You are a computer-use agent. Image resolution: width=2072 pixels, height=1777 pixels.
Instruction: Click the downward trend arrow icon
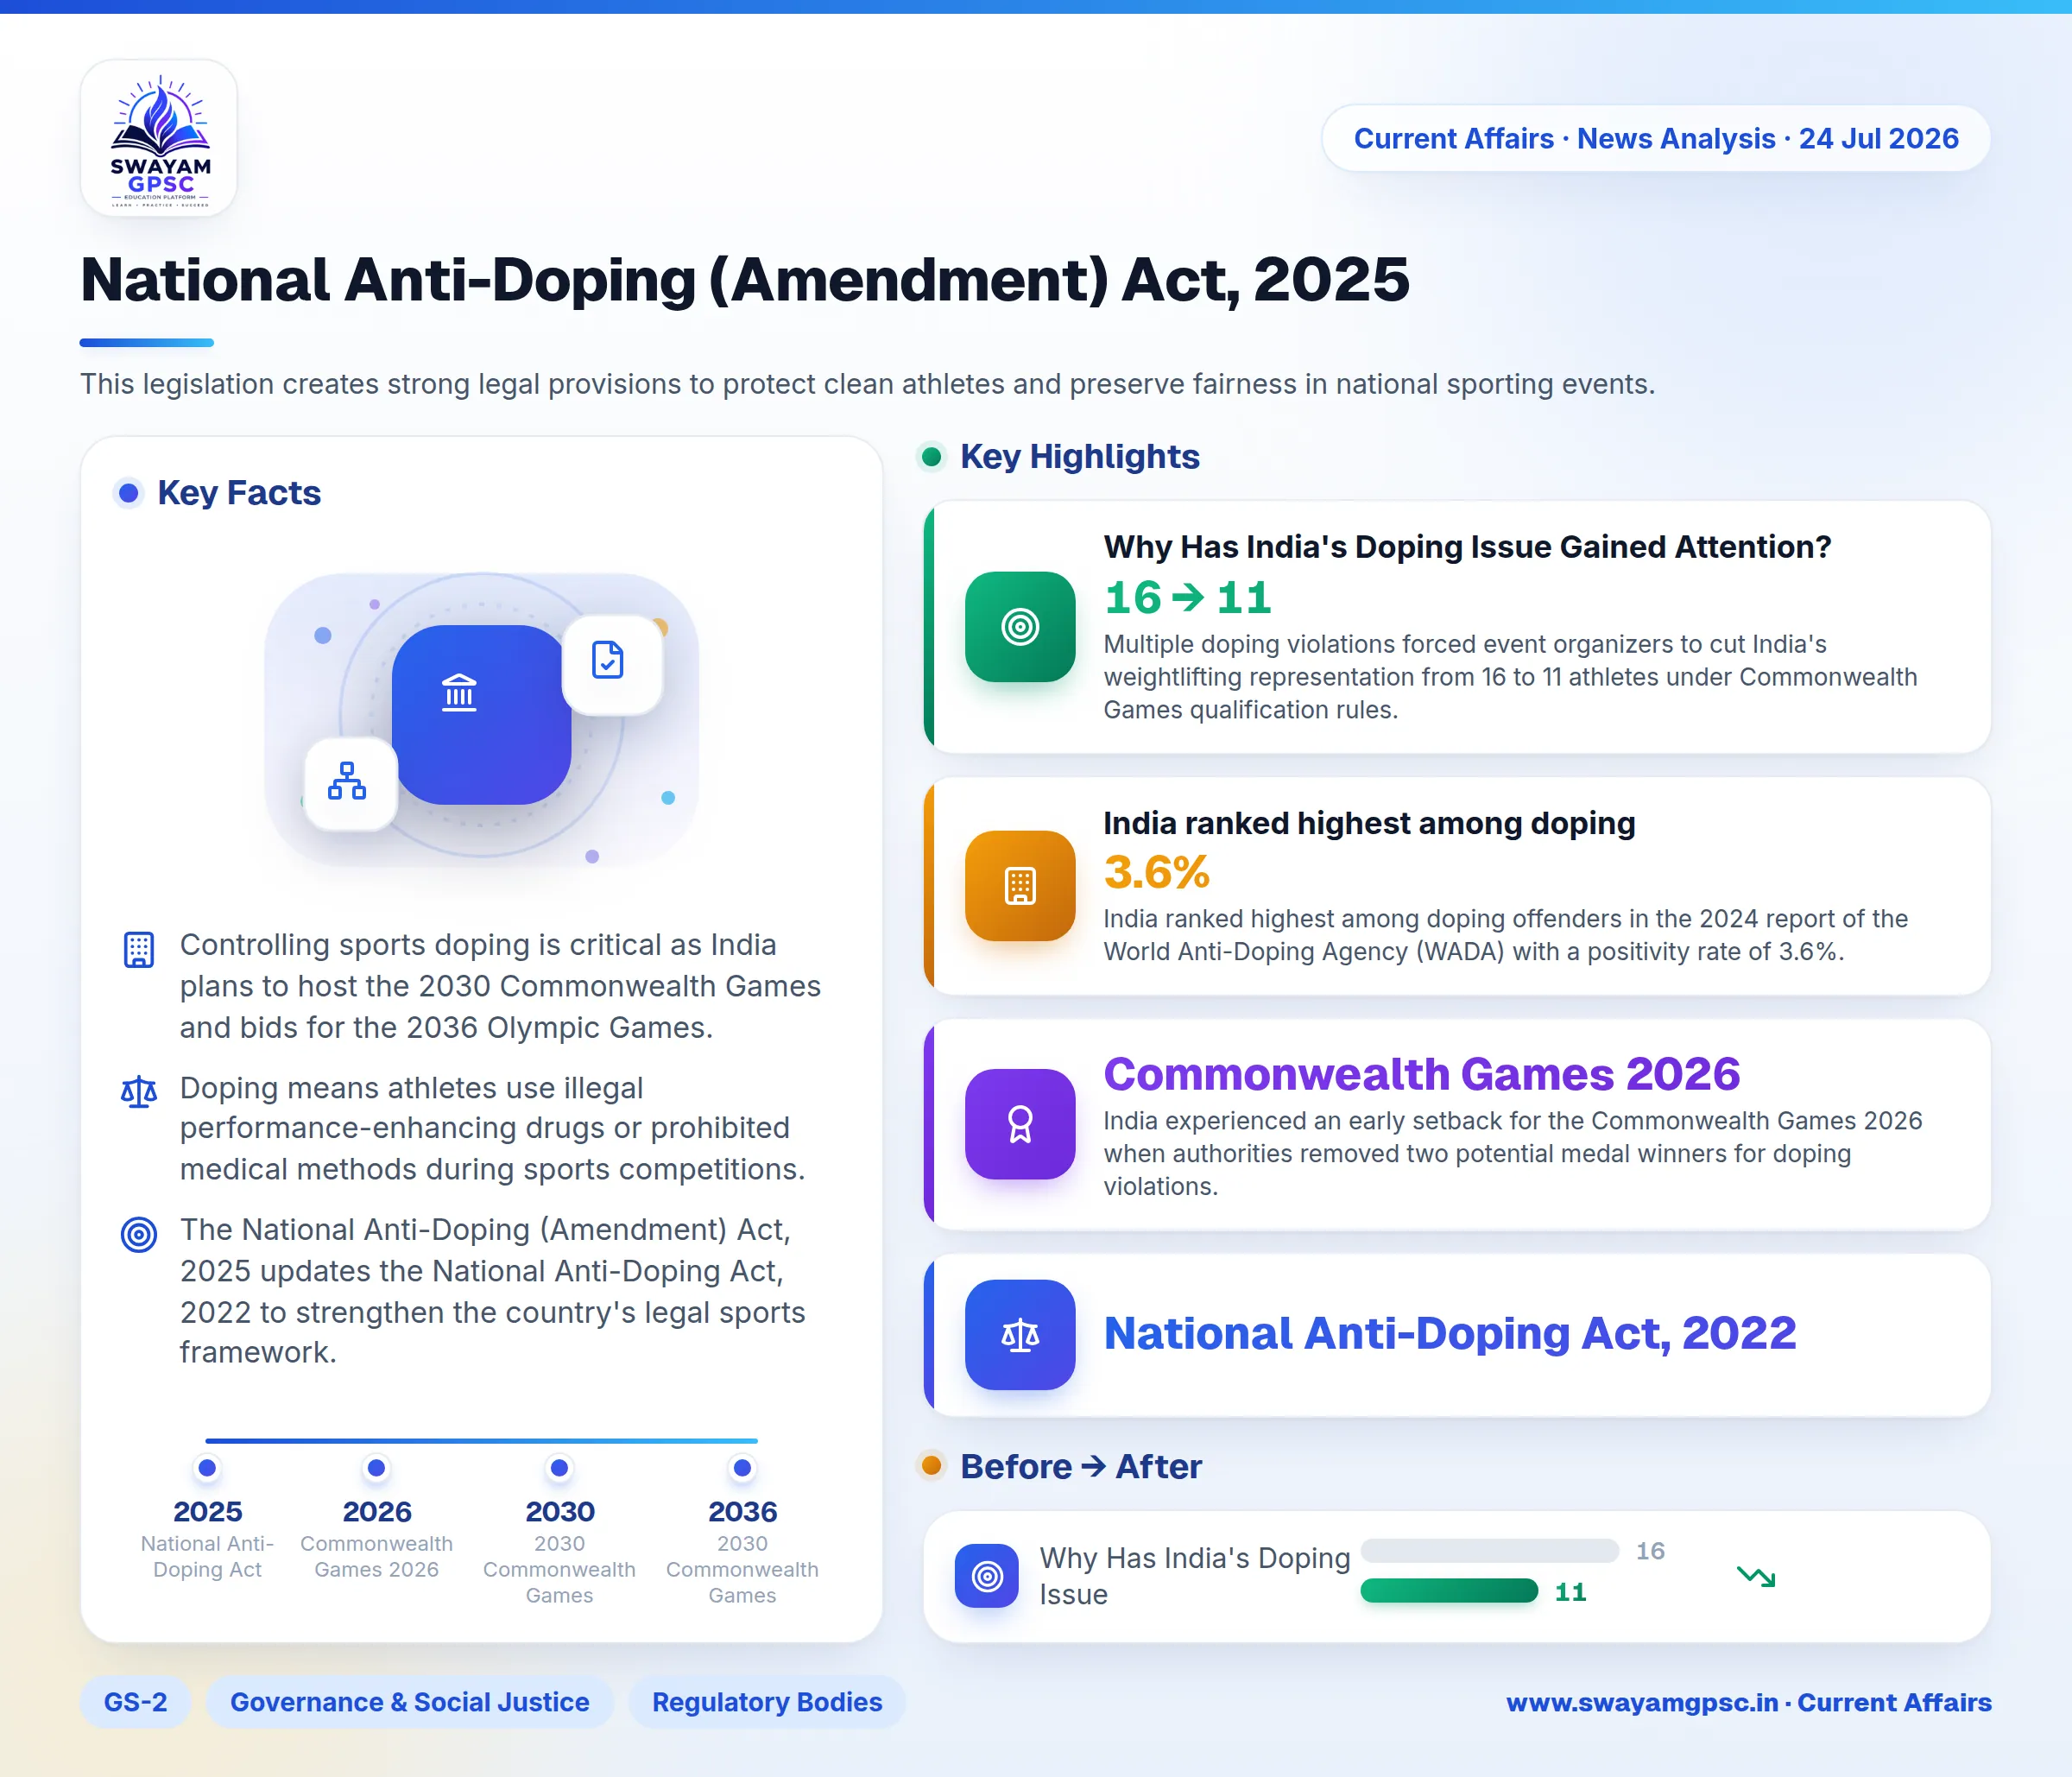click(x=1756, y=1577)
